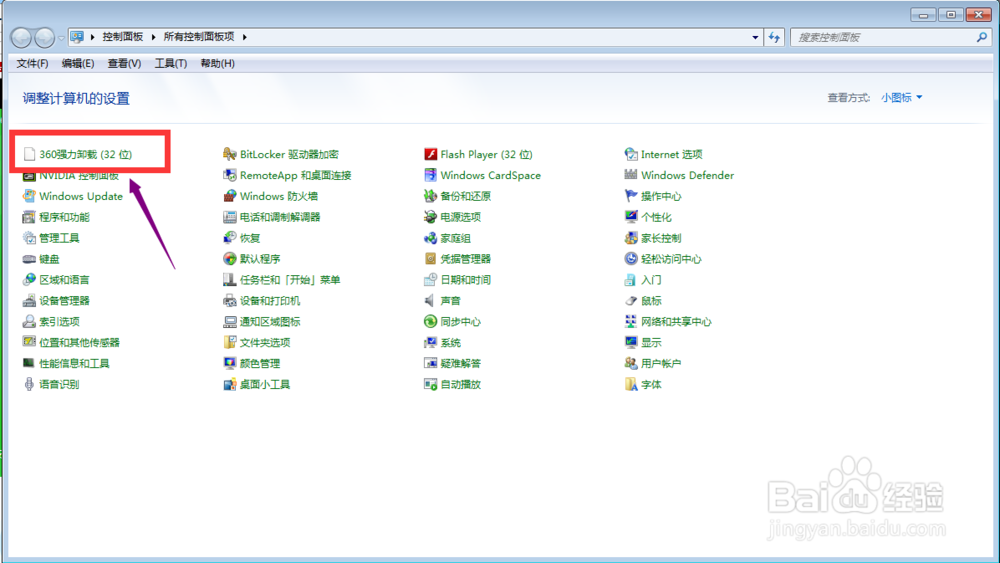1000x563 pixels.
Task: Click the 家长控制 icon
Action: 631,238
